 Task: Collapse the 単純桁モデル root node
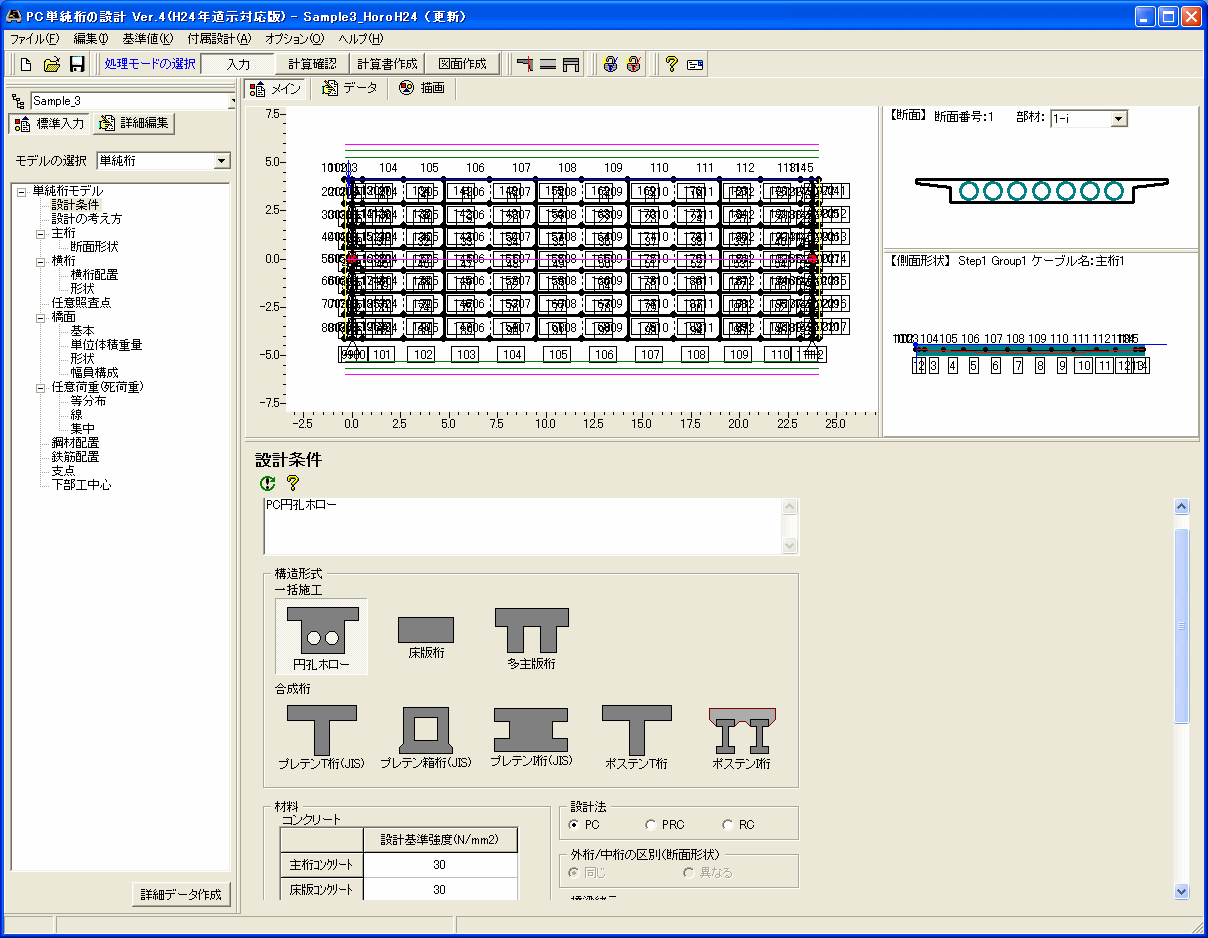pyautogui.click(x=20, y=191)
